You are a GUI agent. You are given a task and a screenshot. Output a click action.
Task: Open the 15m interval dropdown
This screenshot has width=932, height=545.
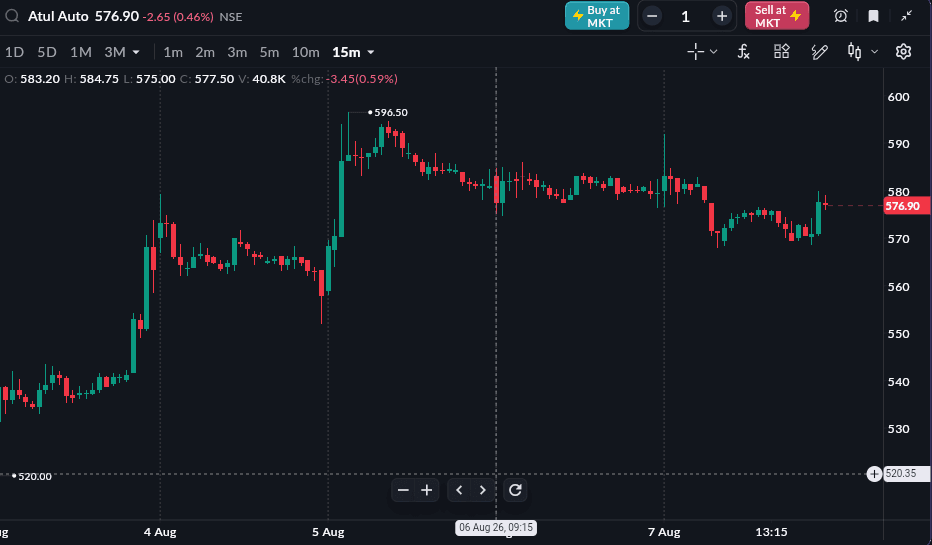coord(353,52)
